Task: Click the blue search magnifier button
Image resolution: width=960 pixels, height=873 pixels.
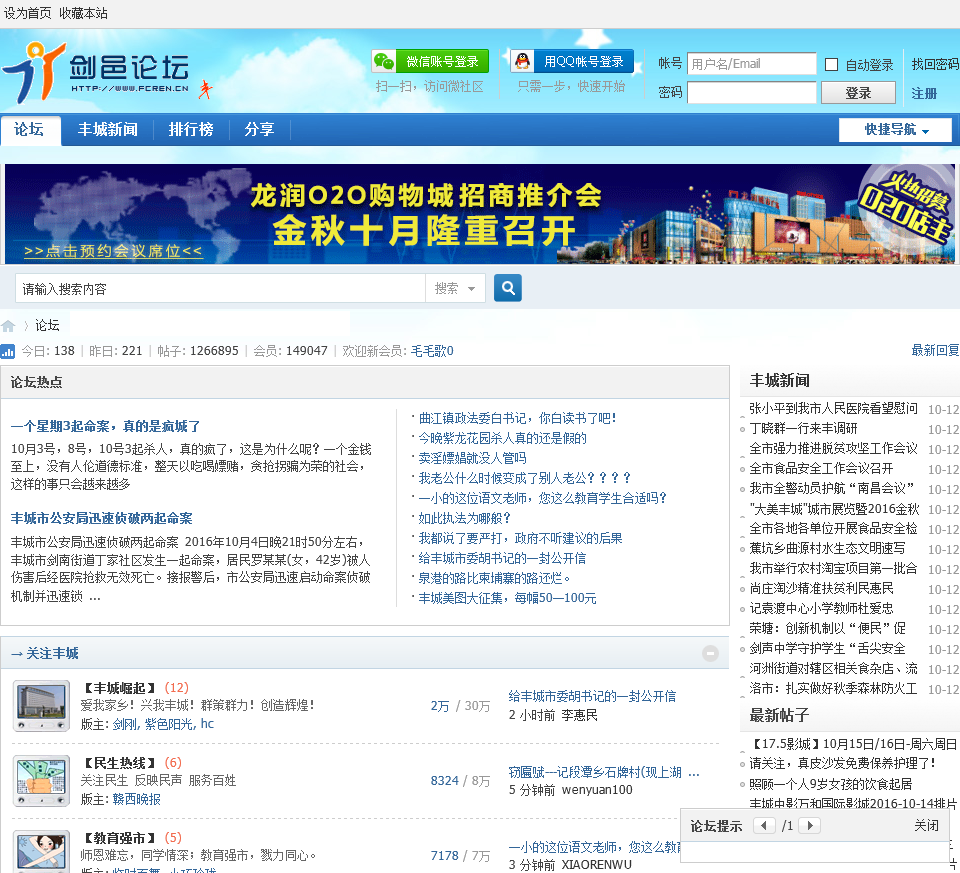Action: pyautogui.click(x=508, y=288)
